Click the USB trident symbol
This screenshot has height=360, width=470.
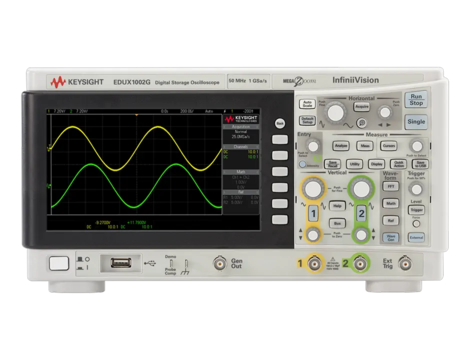click(150, 263)
